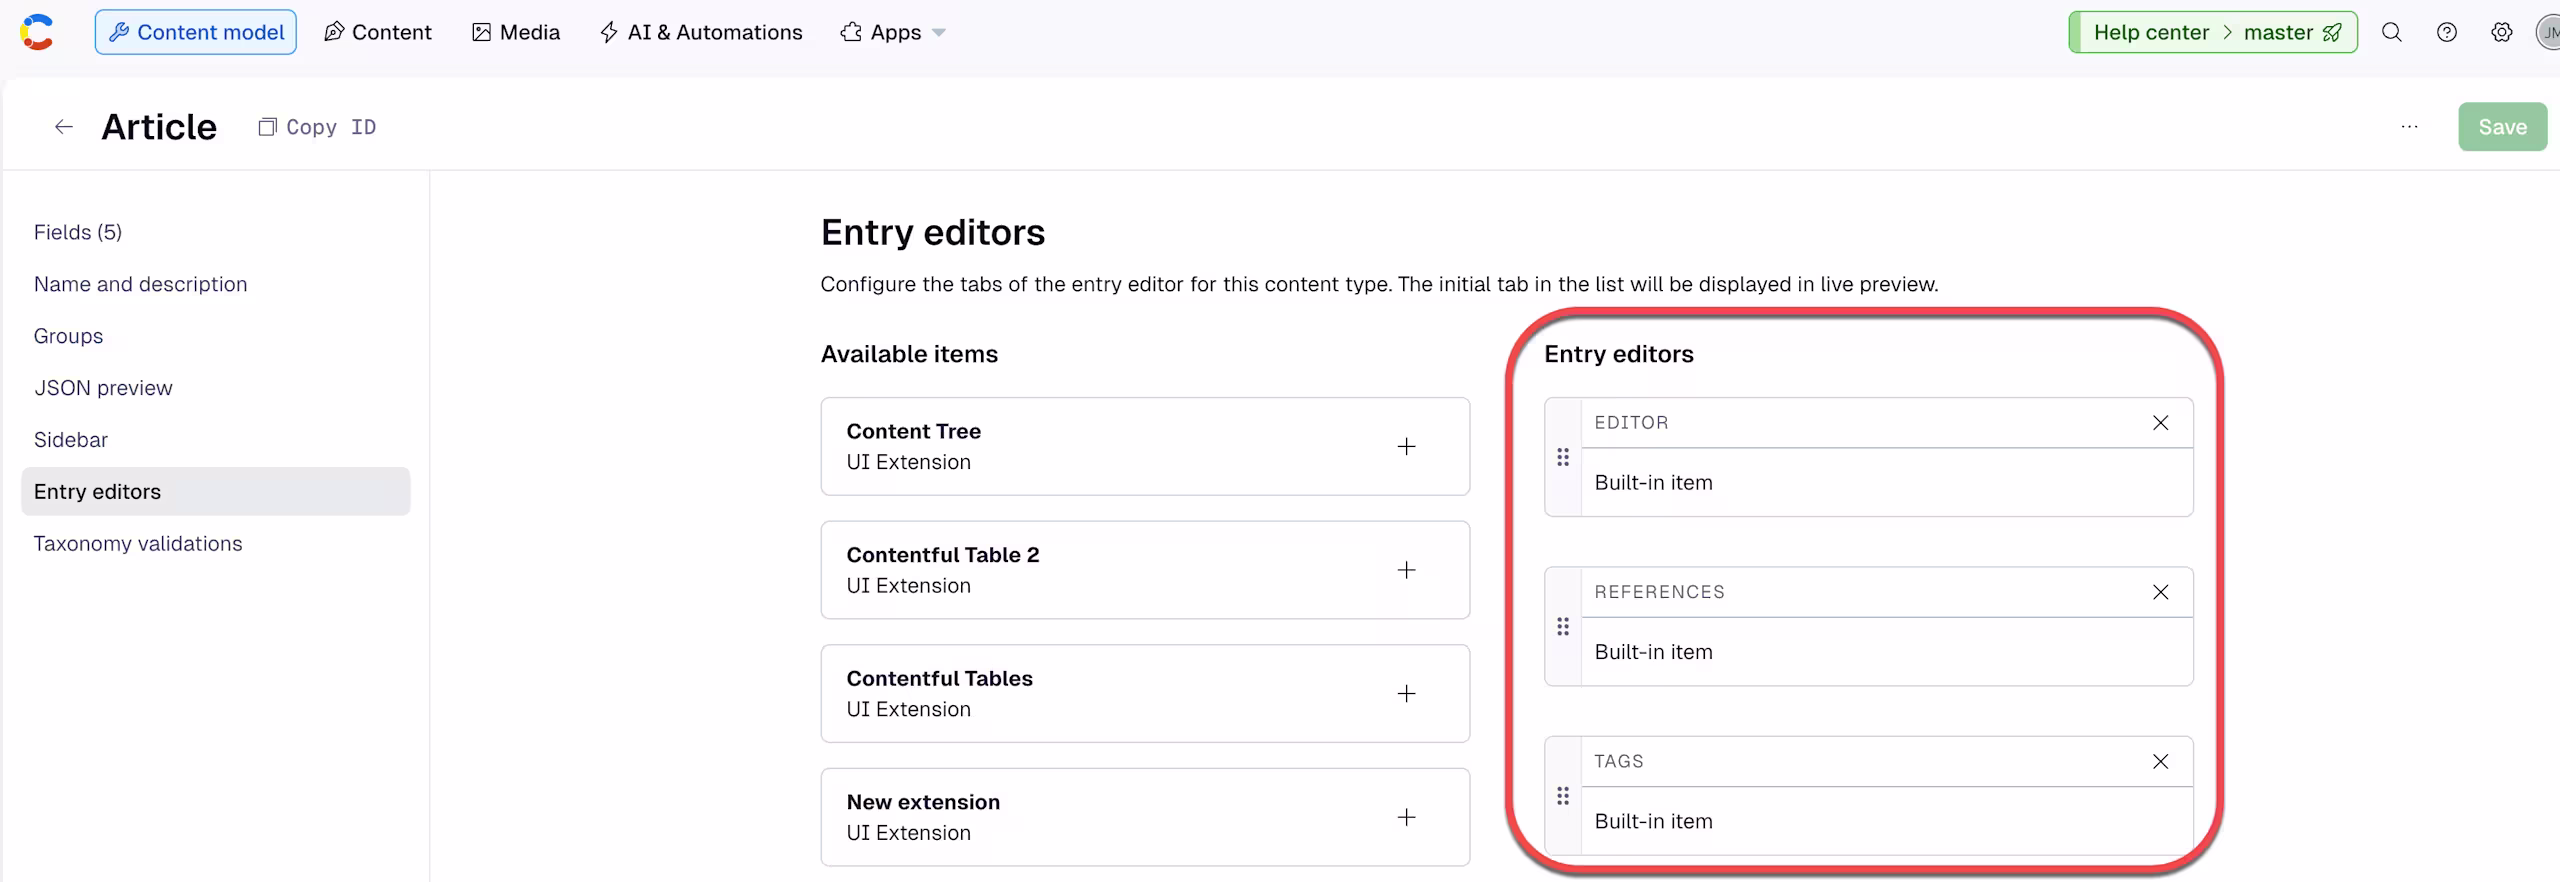Click the Contentful logo icon
Image resolution: width=2560 pixels, height=882 pixels.
coord(36,32)
